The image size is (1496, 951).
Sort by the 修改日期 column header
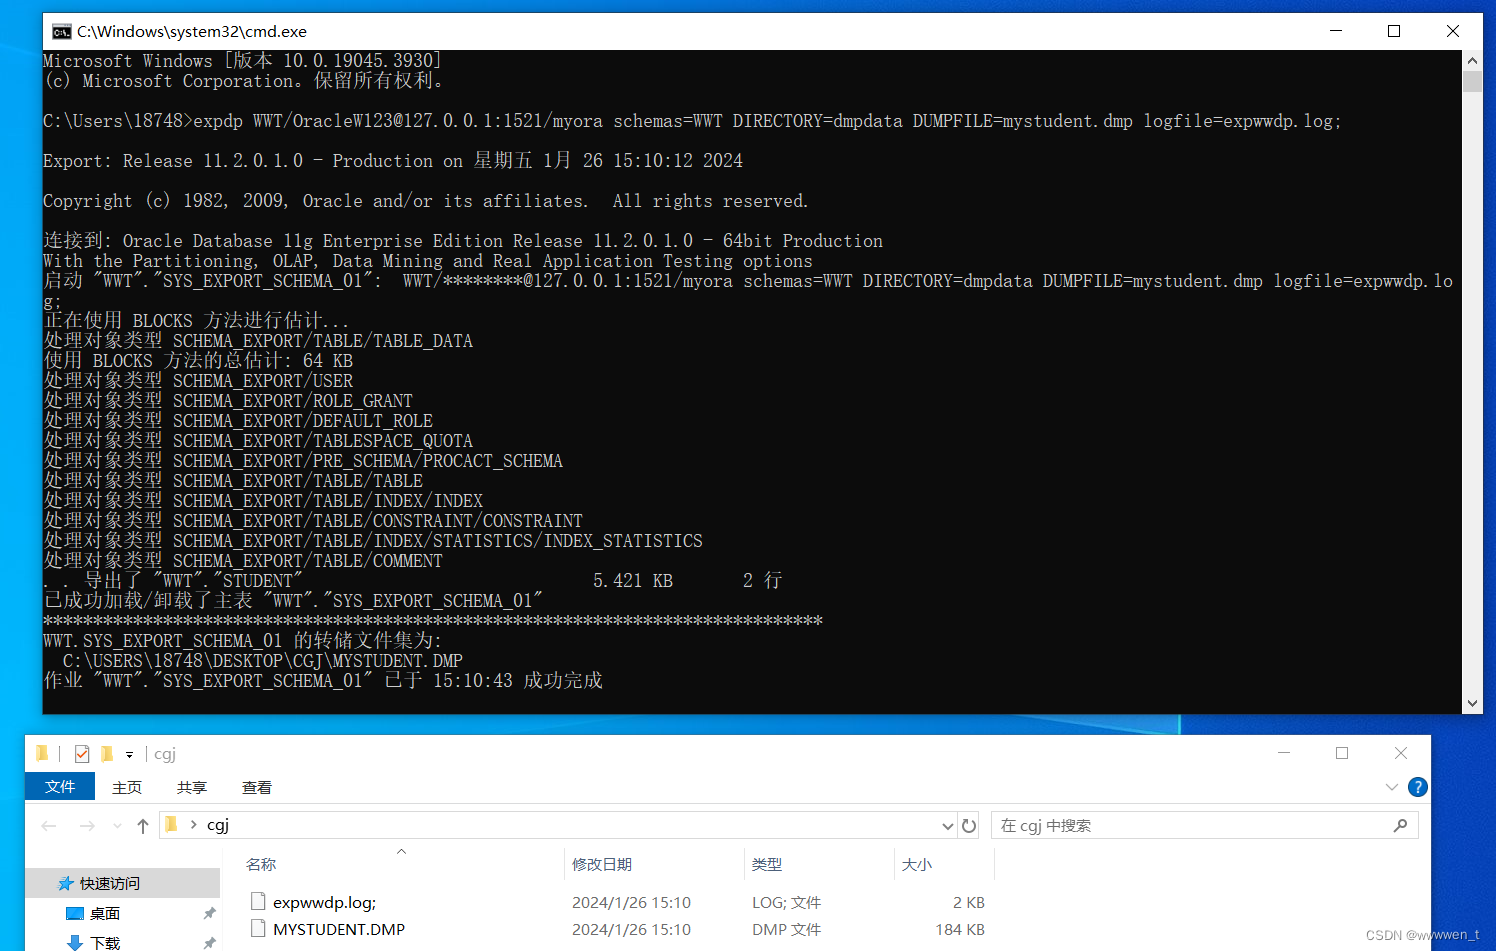[602, 864]
